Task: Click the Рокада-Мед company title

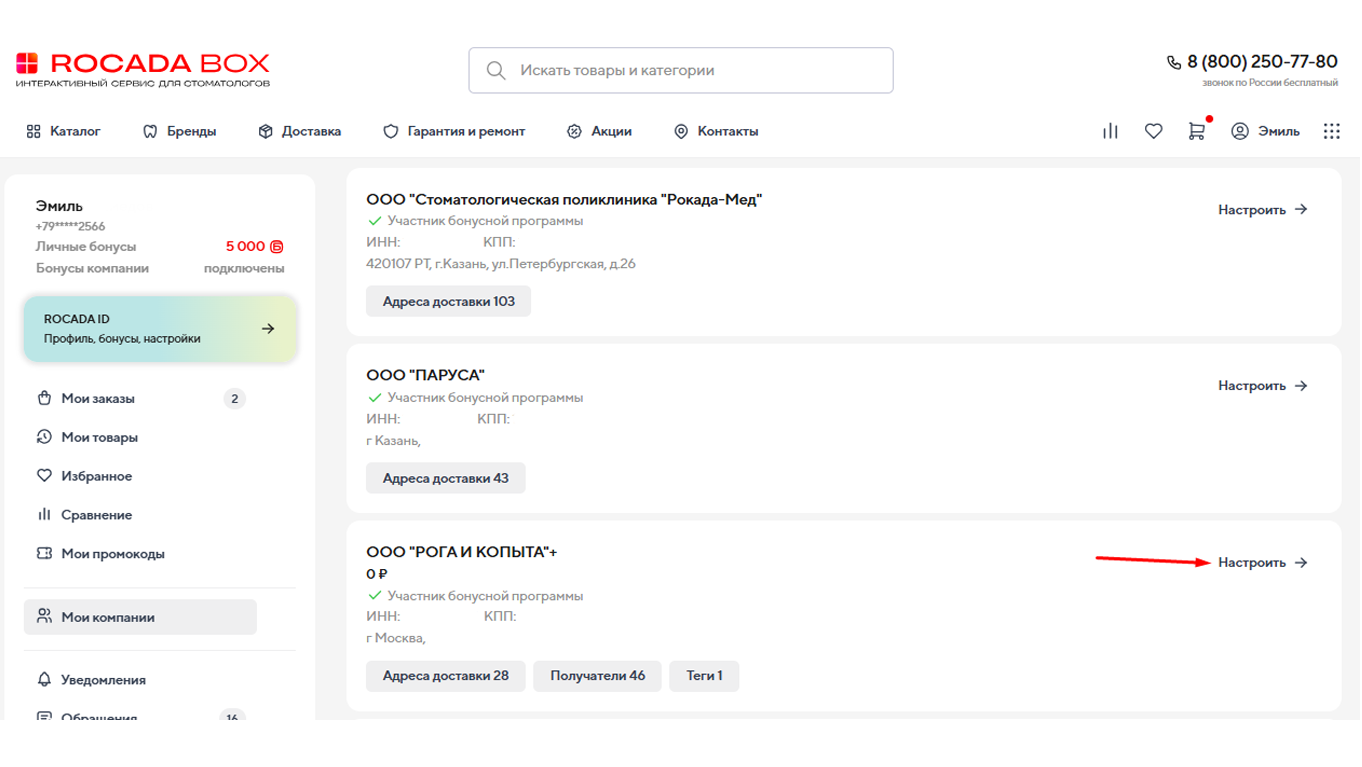Action: point(564,200)
